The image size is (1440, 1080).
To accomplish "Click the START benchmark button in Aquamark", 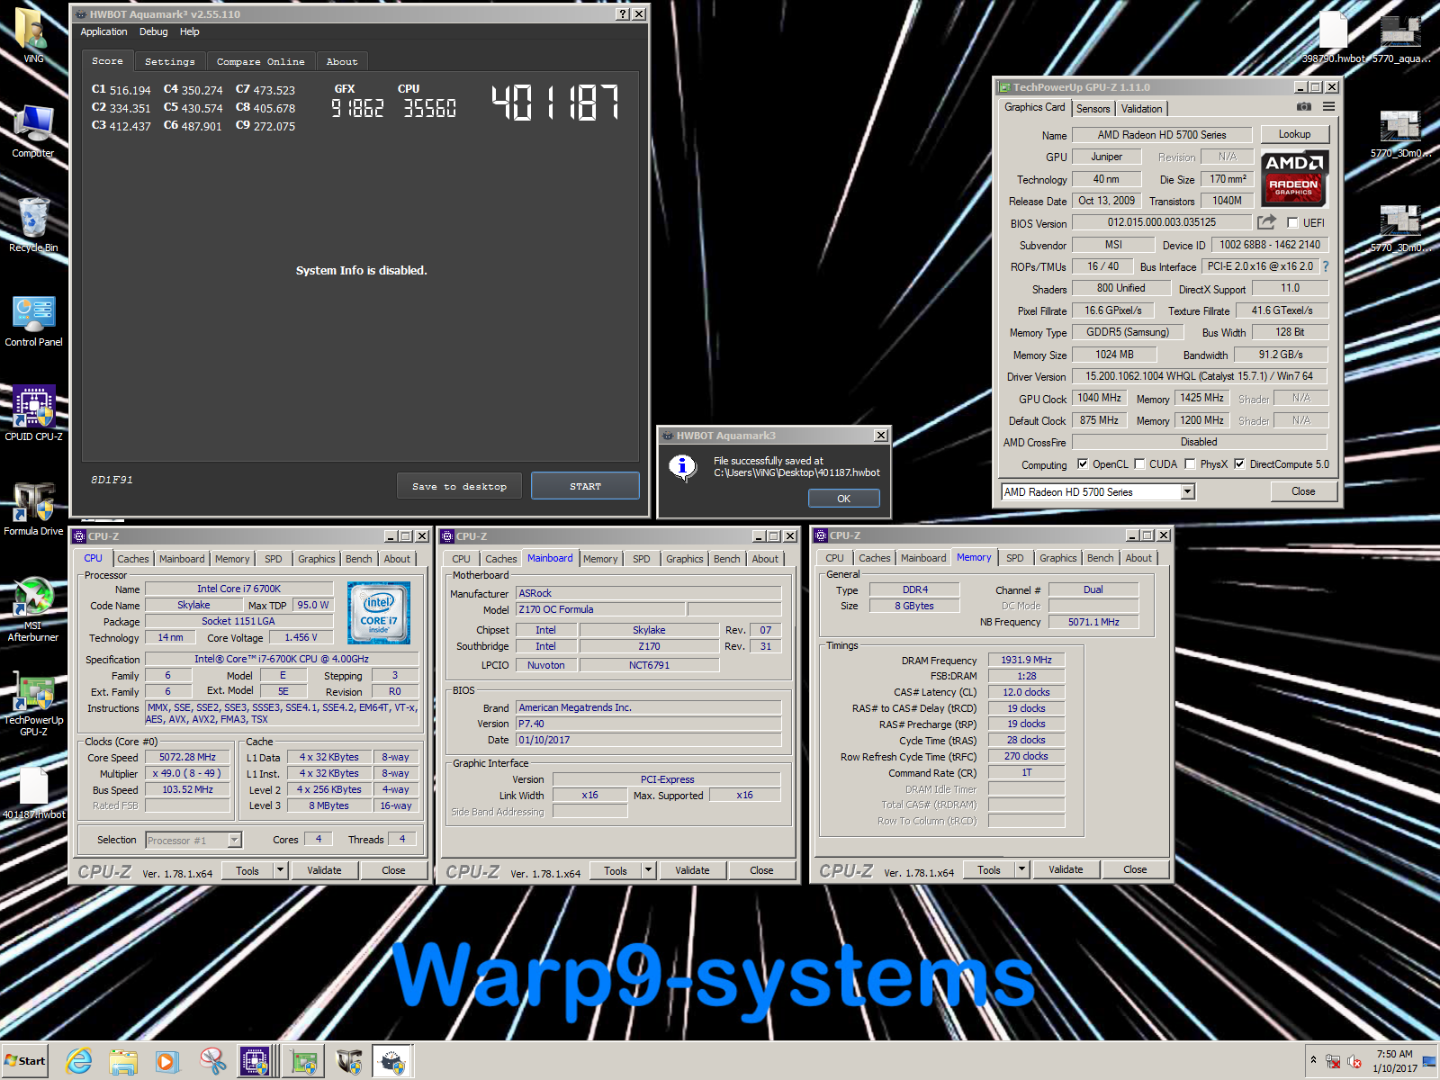I will [585, 486].
